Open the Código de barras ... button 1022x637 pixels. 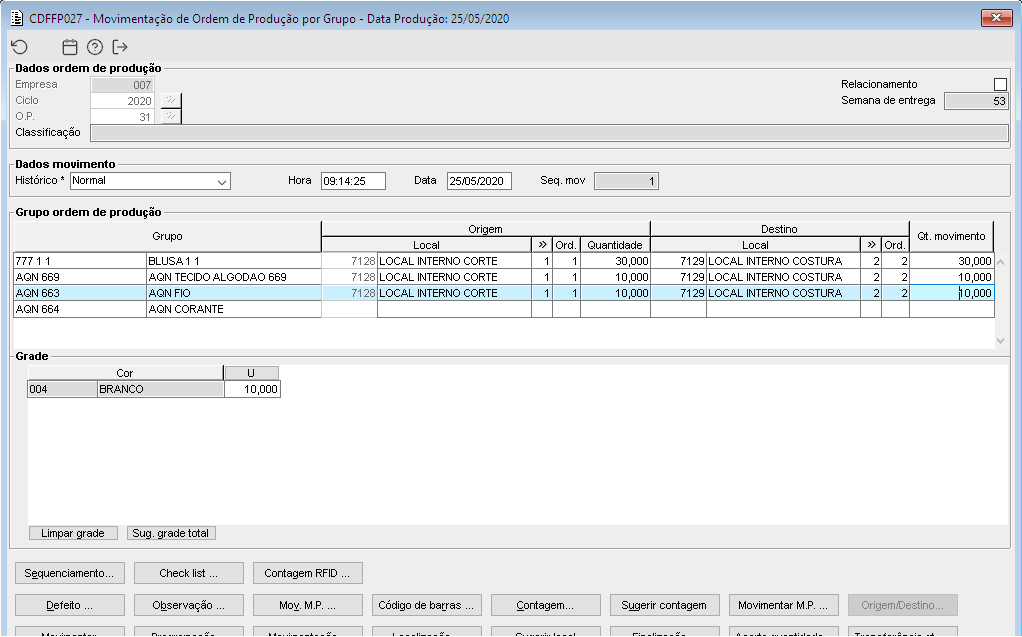point(427,606)
